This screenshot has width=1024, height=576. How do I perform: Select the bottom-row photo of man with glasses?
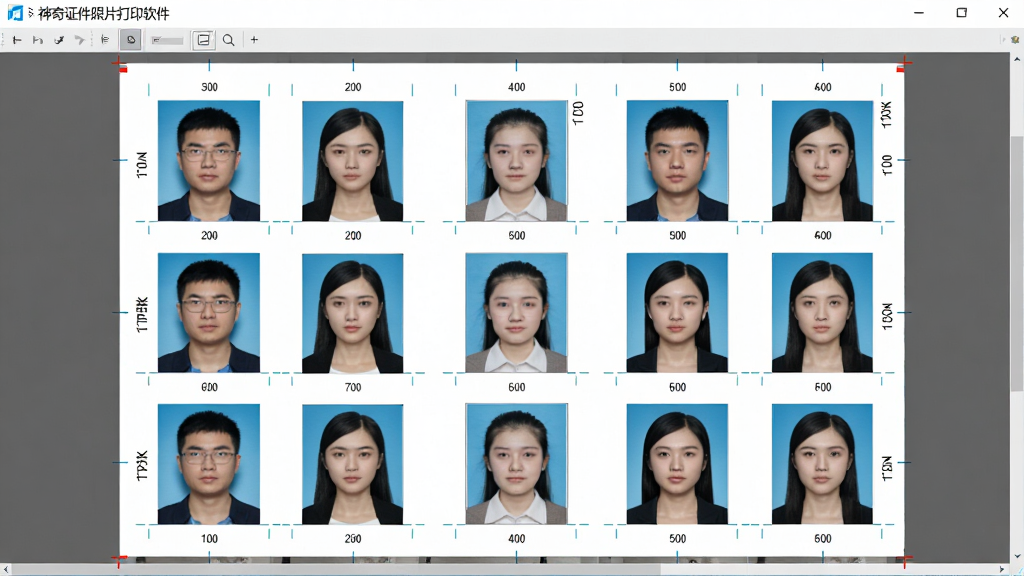[209, 464]
